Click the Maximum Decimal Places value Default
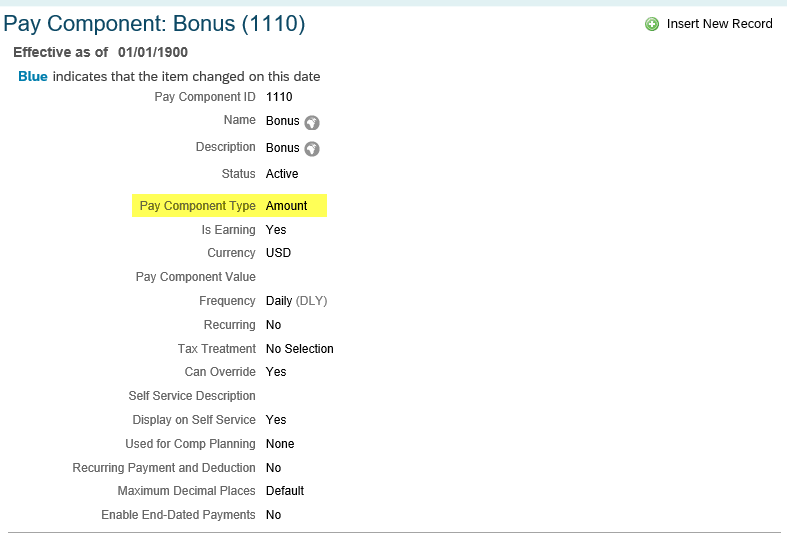The image size is (787, 538). (x=285, y=490)
